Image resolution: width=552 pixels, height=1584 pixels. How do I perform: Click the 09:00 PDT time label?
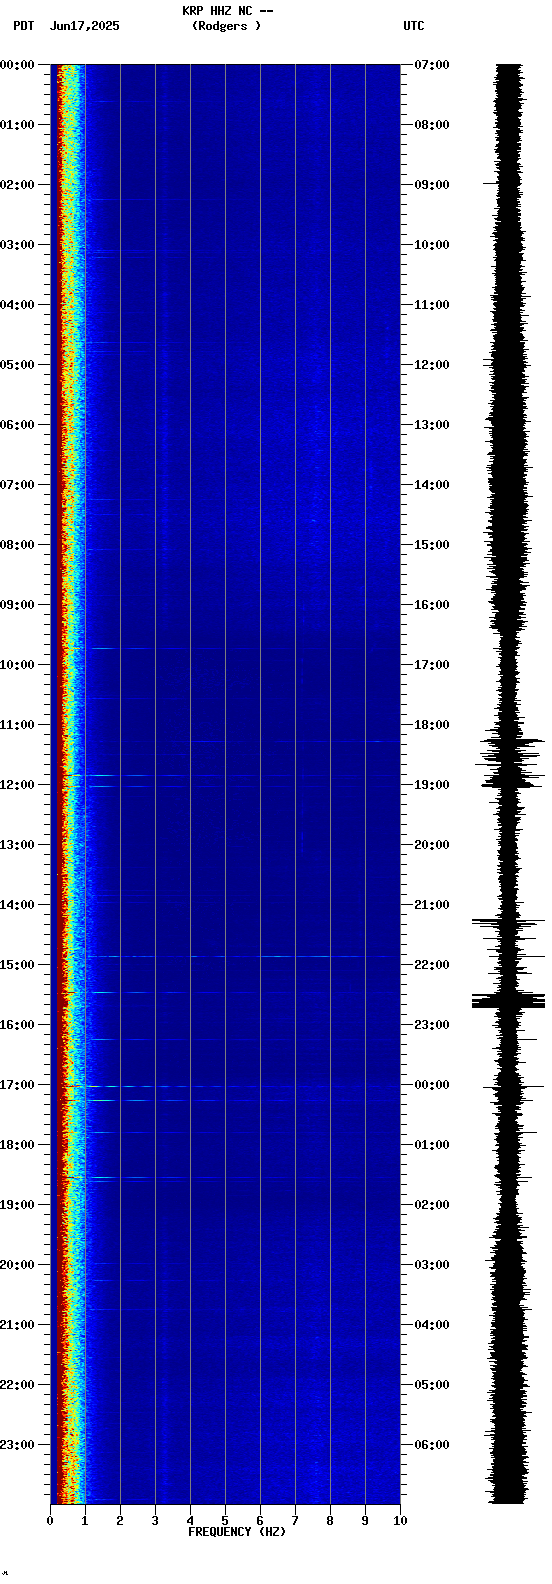point(18,605)
